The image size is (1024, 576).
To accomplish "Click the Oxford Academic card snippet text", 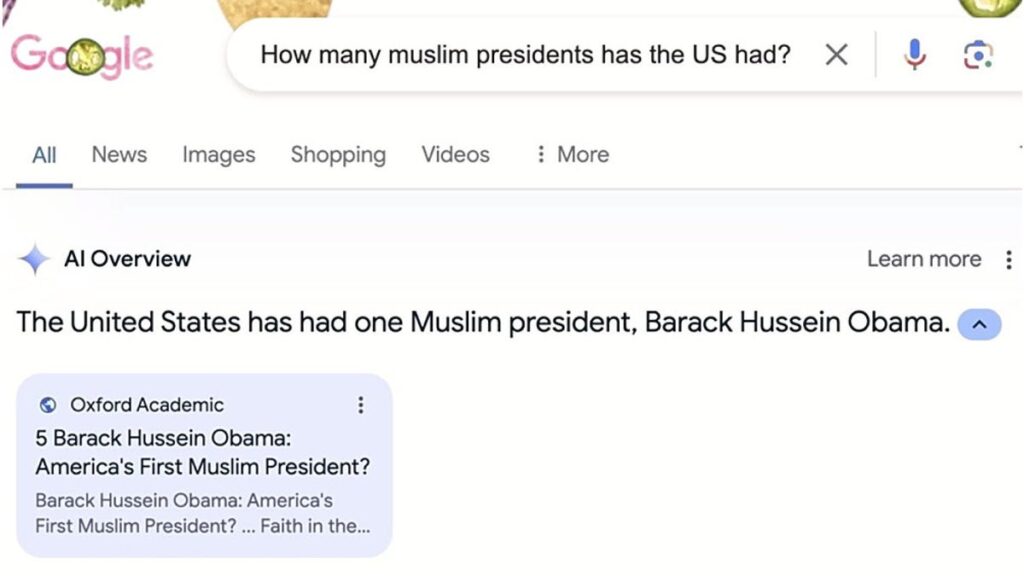I will click(202, 513).
